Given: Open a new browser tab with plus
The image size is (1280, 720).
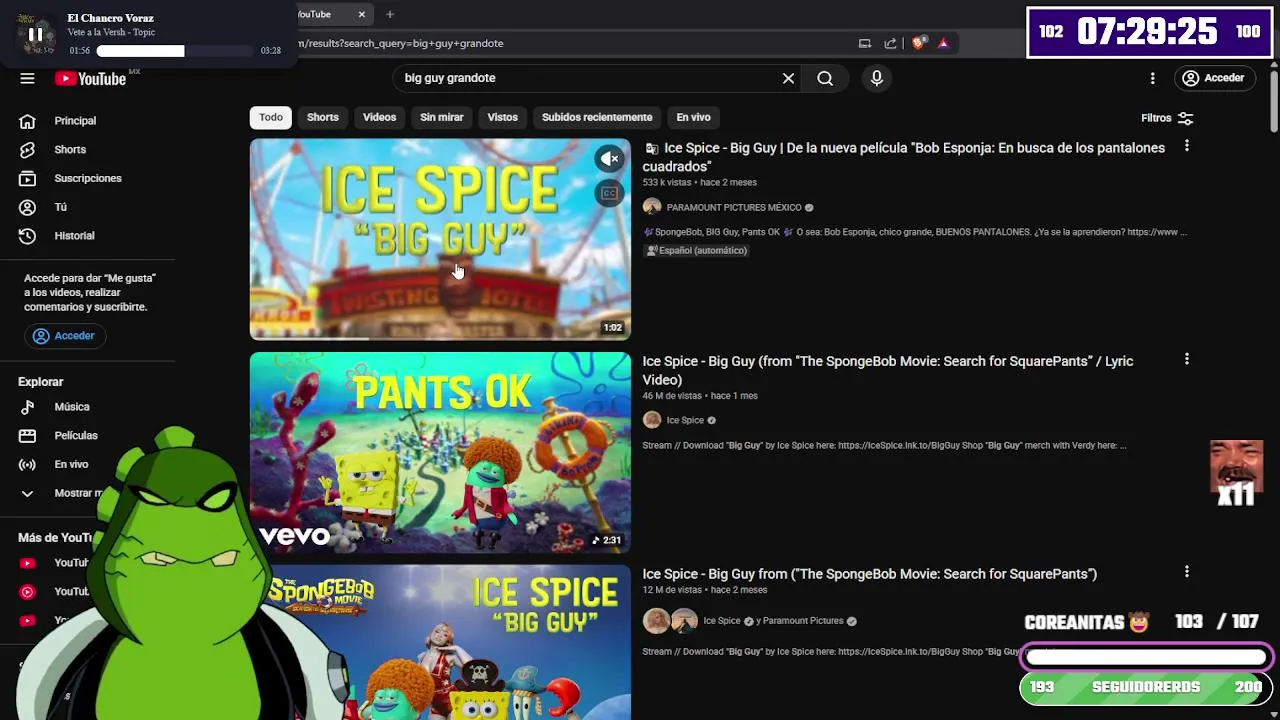Looking at the screenshot, I should click(x=390, y=14).
